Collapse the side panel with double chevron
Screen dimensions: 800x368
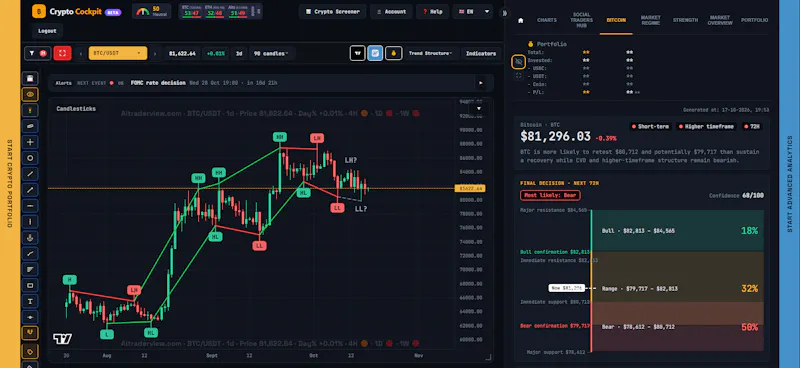[505, 13]
